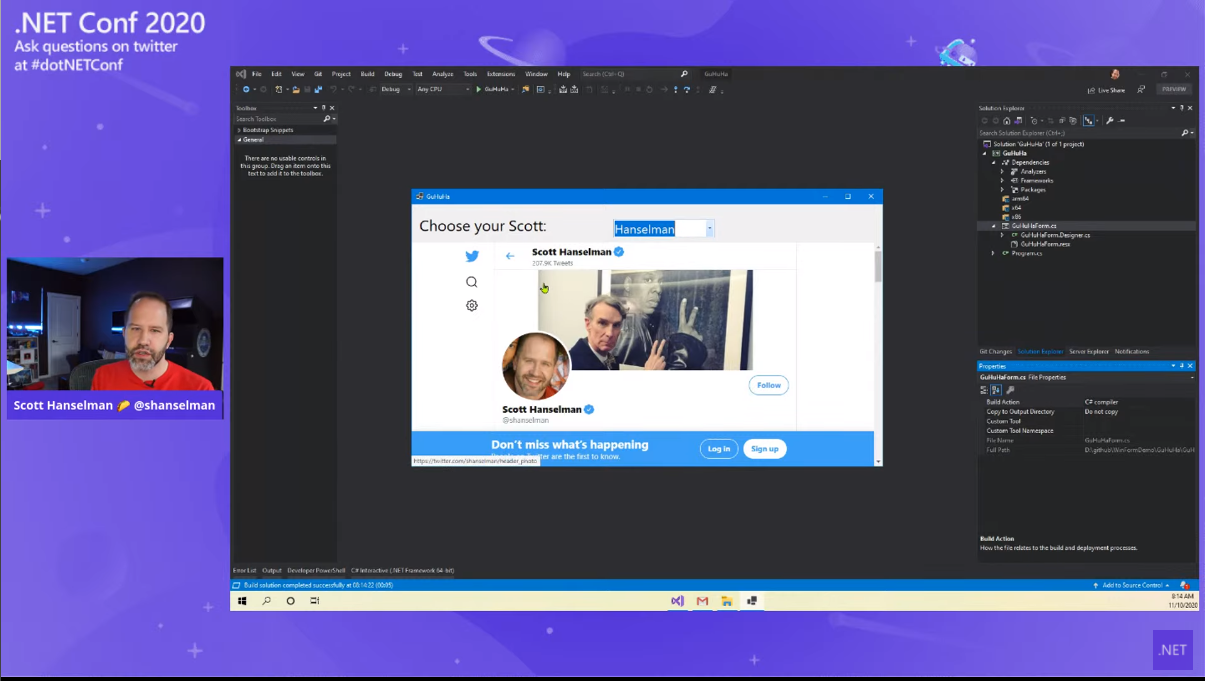The width and height of the screenshot is (1205, 681).
Task: Expand the Program.cs tree node
Action: [x=993, y=253]
